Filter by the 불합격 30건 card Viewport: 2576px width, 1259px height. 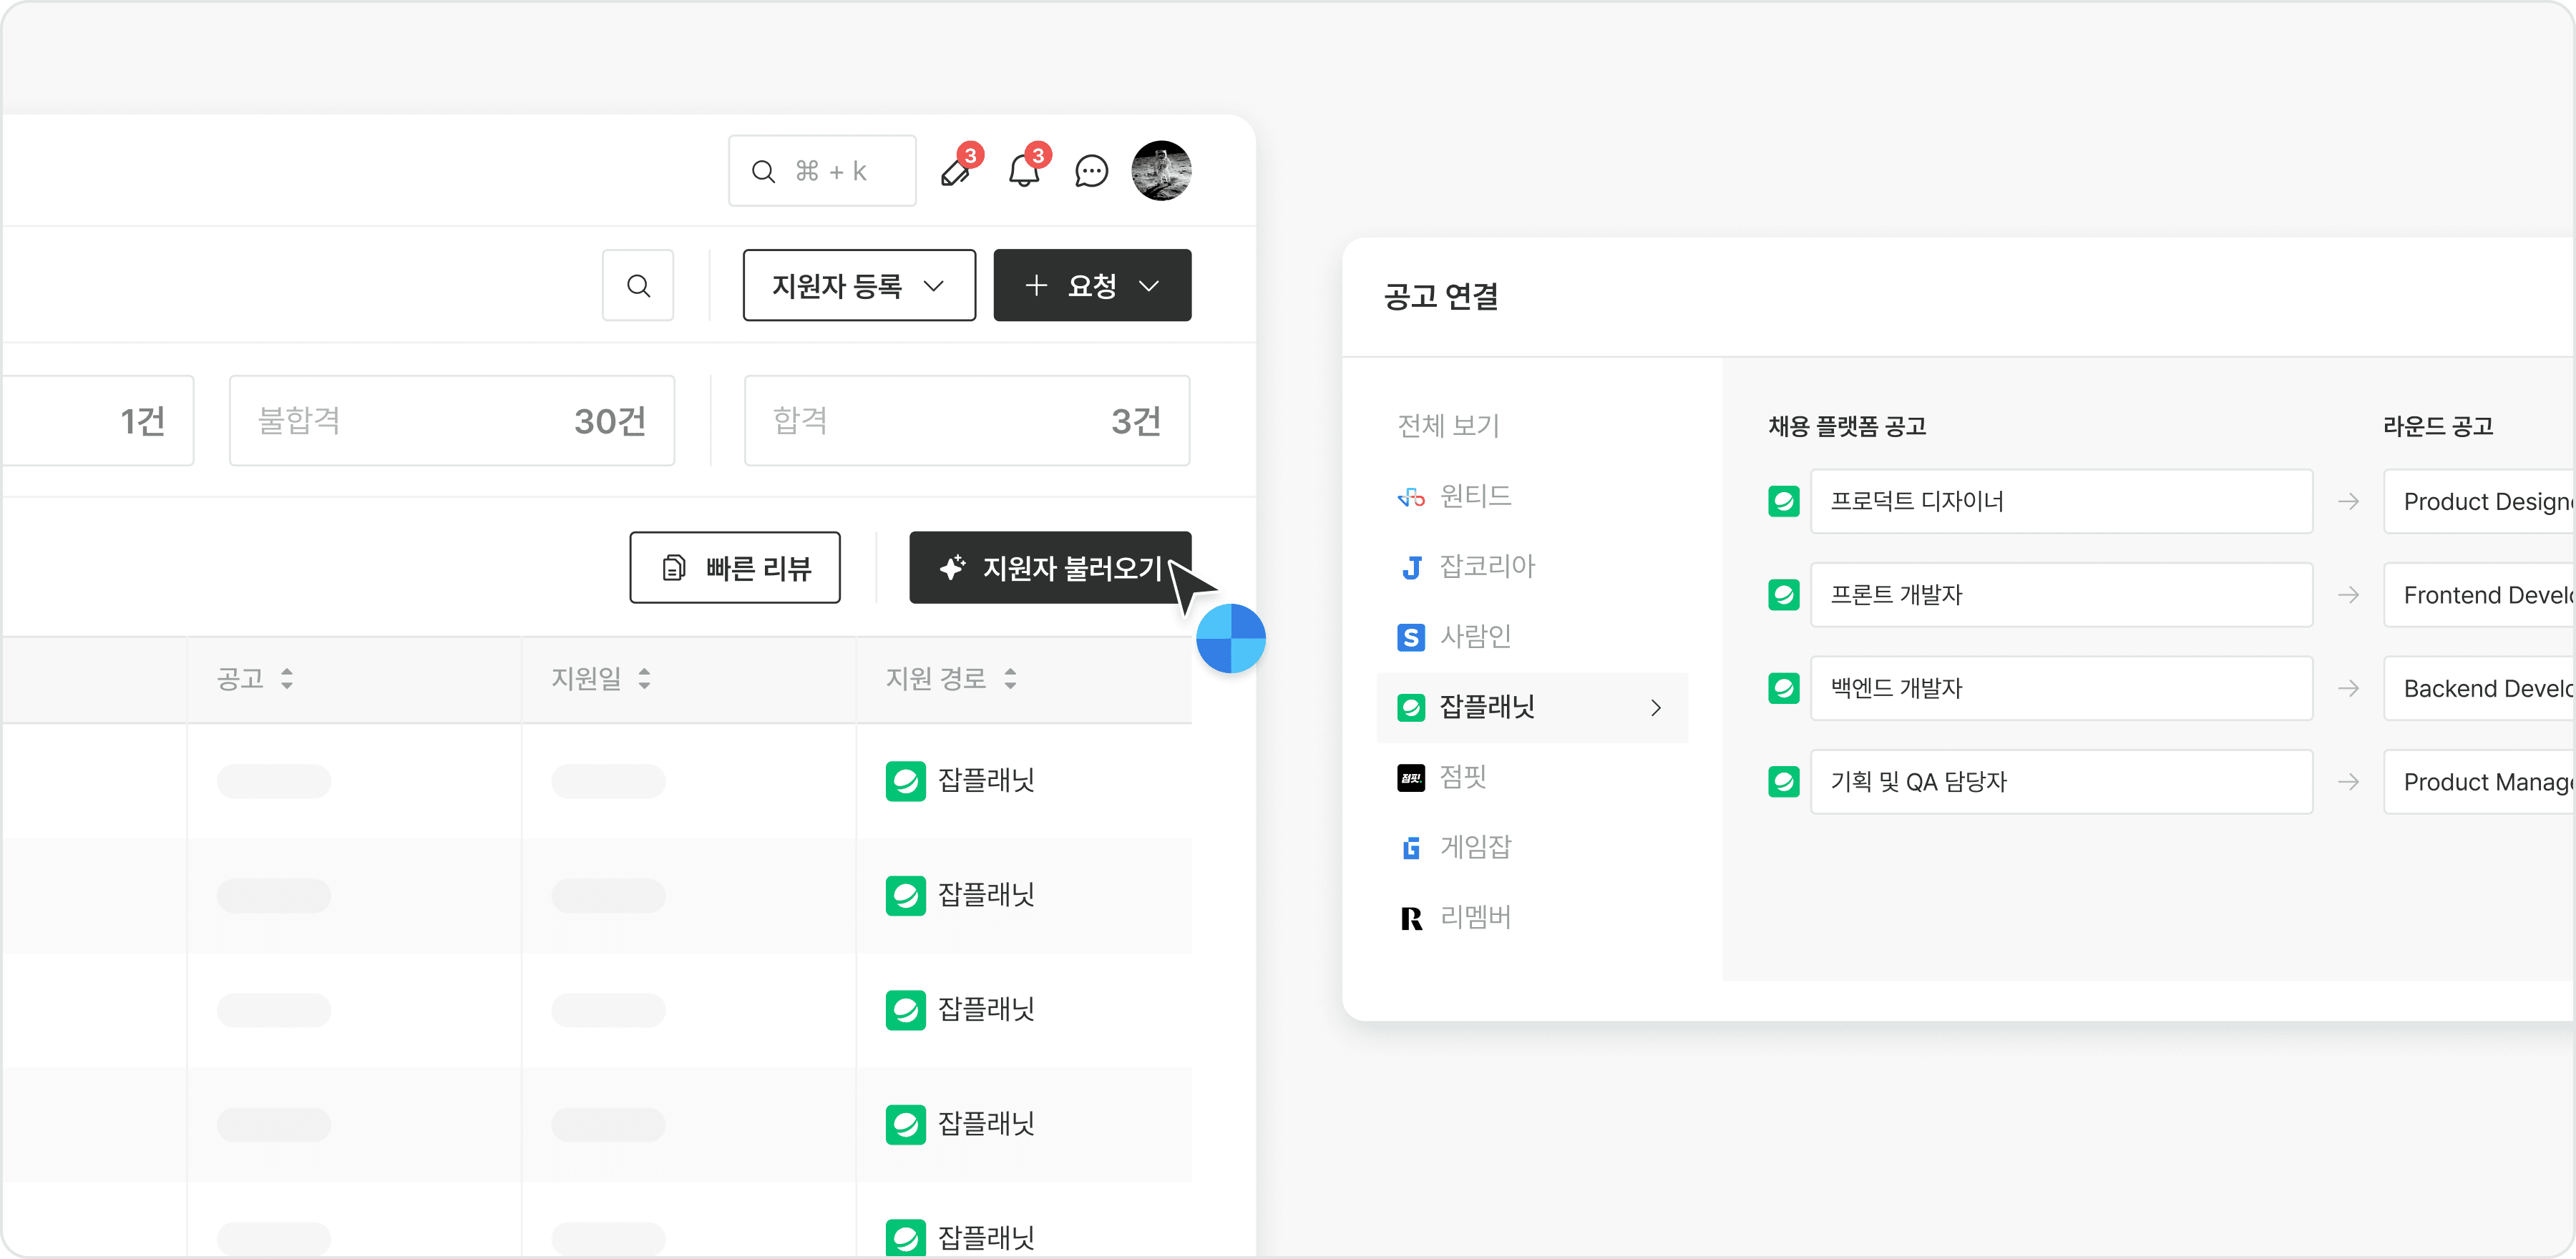coord(452,421)
